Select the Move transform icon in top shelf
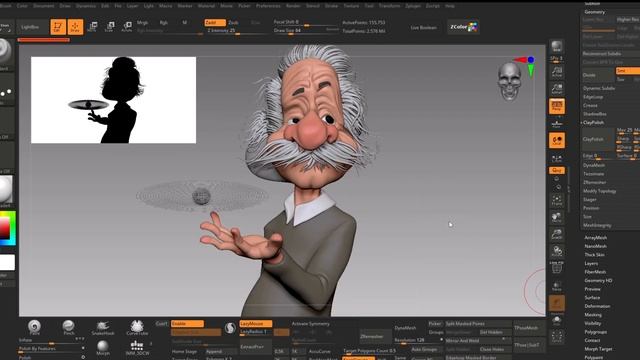 [x=92, y=27]
